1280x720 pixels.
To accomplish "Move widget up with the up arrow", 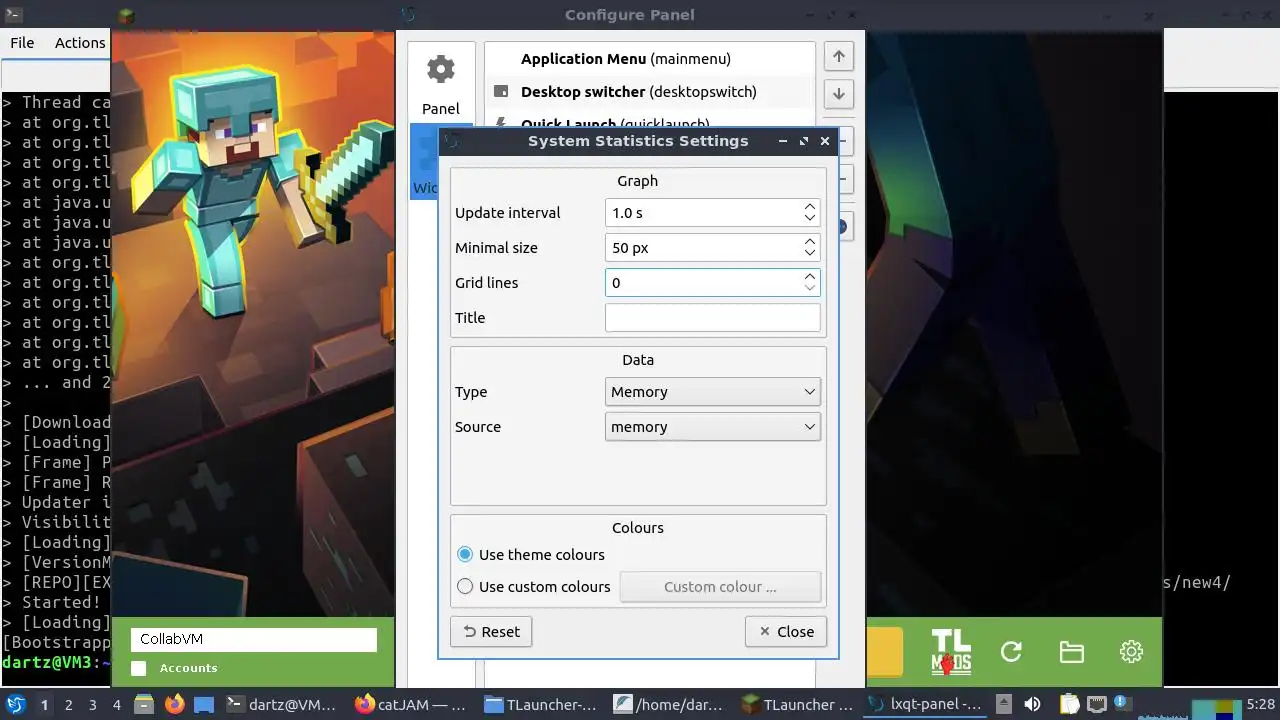I will (x=839, y=57).
